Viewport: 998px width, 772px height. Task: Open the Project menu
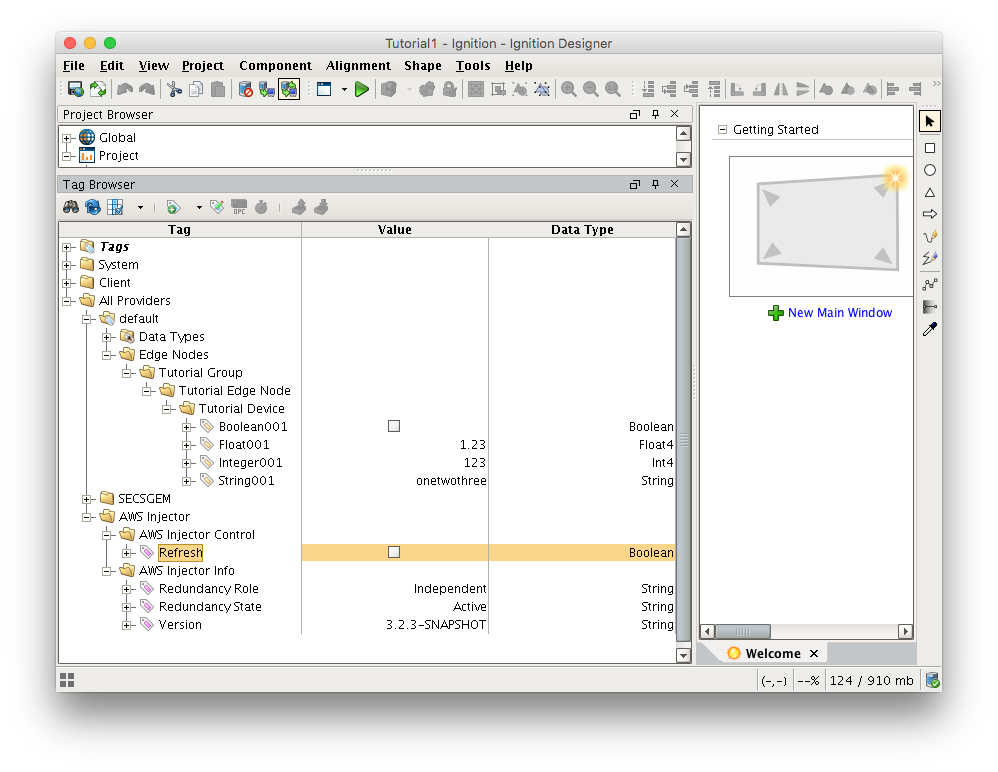coord(202,66)
